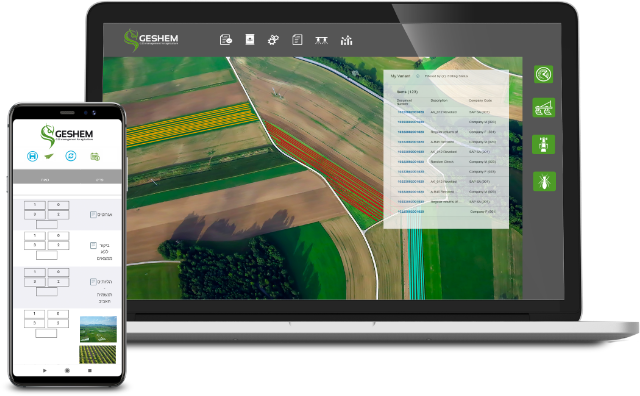Click the insect pest sidebar icon

point(544,181)
